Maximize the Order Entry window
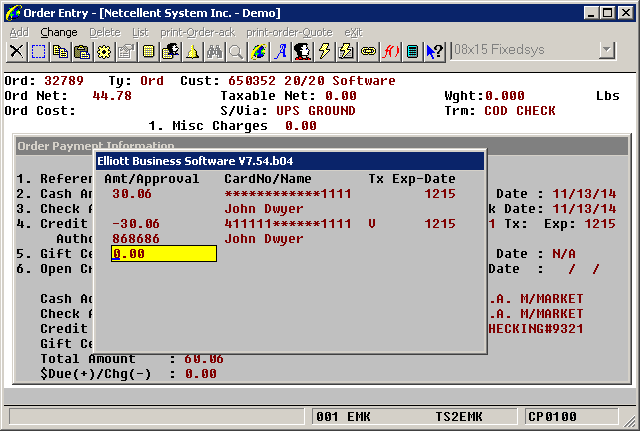Viewport: 640px width, 431px height. point(607,13)
